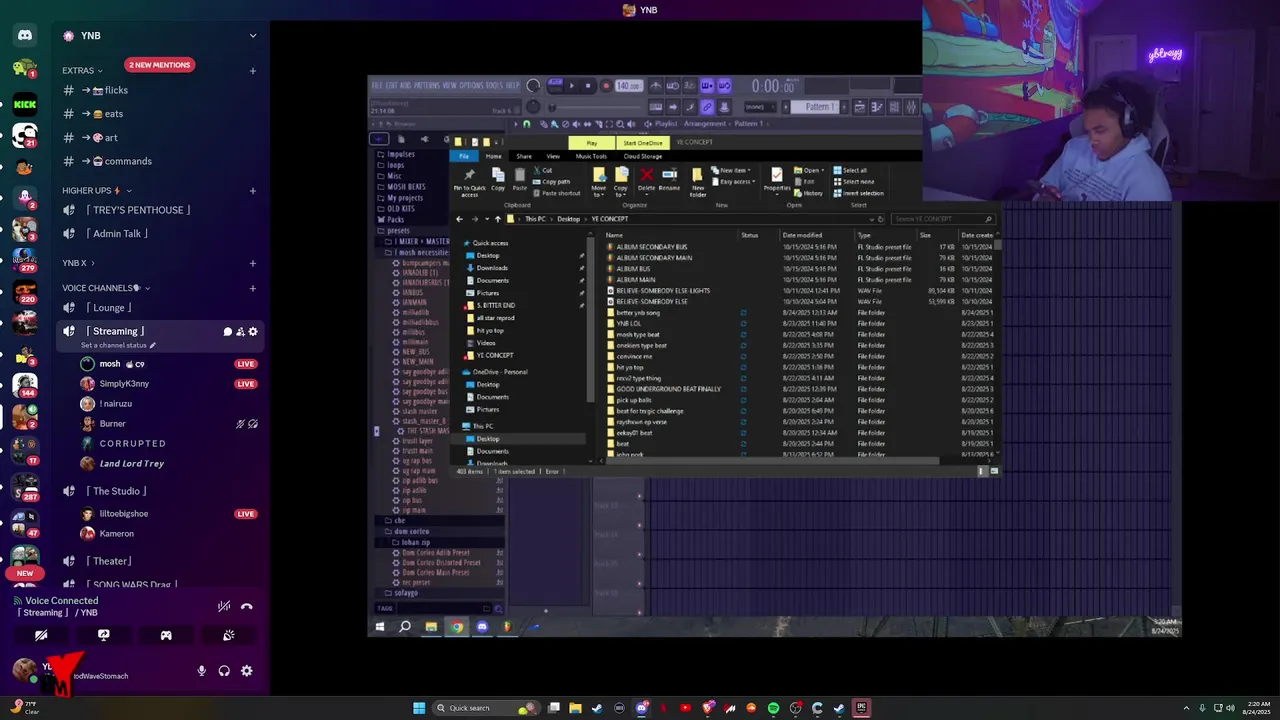
Task: Click Properties in streamed Explorer ribbon
Action: (777, 180)
